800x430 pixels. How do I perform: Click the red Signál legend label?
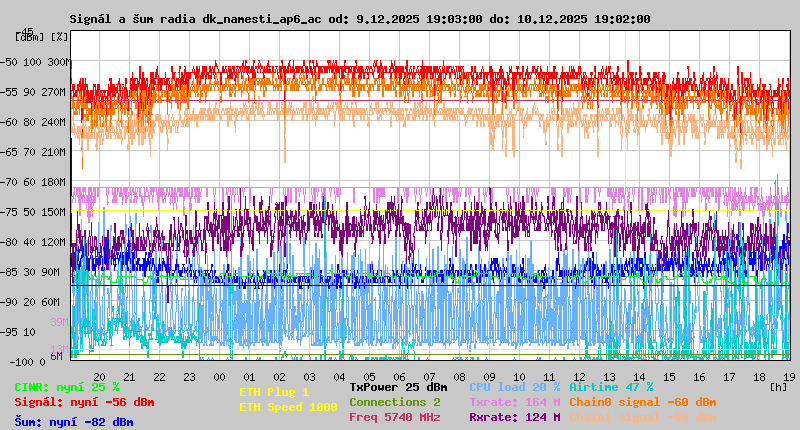coord(84,402)
